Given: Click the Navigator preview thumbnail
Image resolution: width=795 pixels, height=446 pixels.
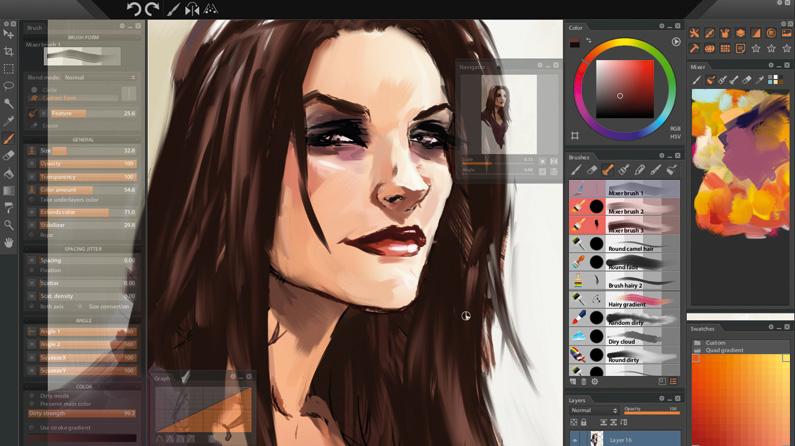Looking at the screenshot, I should click(509, 114).
